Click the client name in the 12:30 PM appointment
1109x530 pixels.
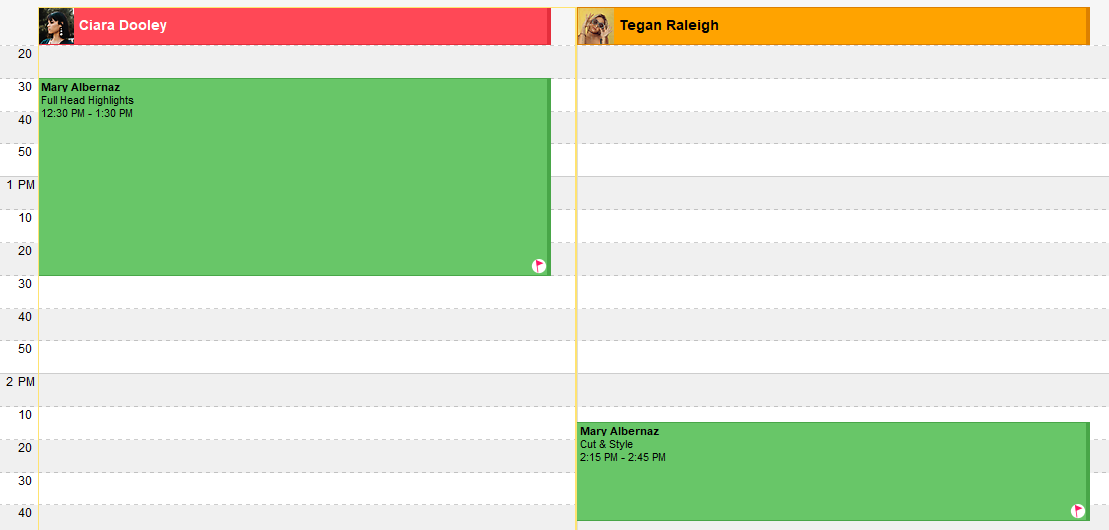(80, 87)
